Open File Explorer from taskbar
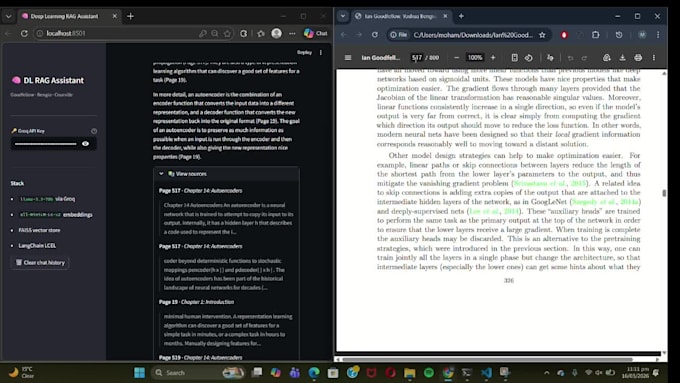 [409, 373]
